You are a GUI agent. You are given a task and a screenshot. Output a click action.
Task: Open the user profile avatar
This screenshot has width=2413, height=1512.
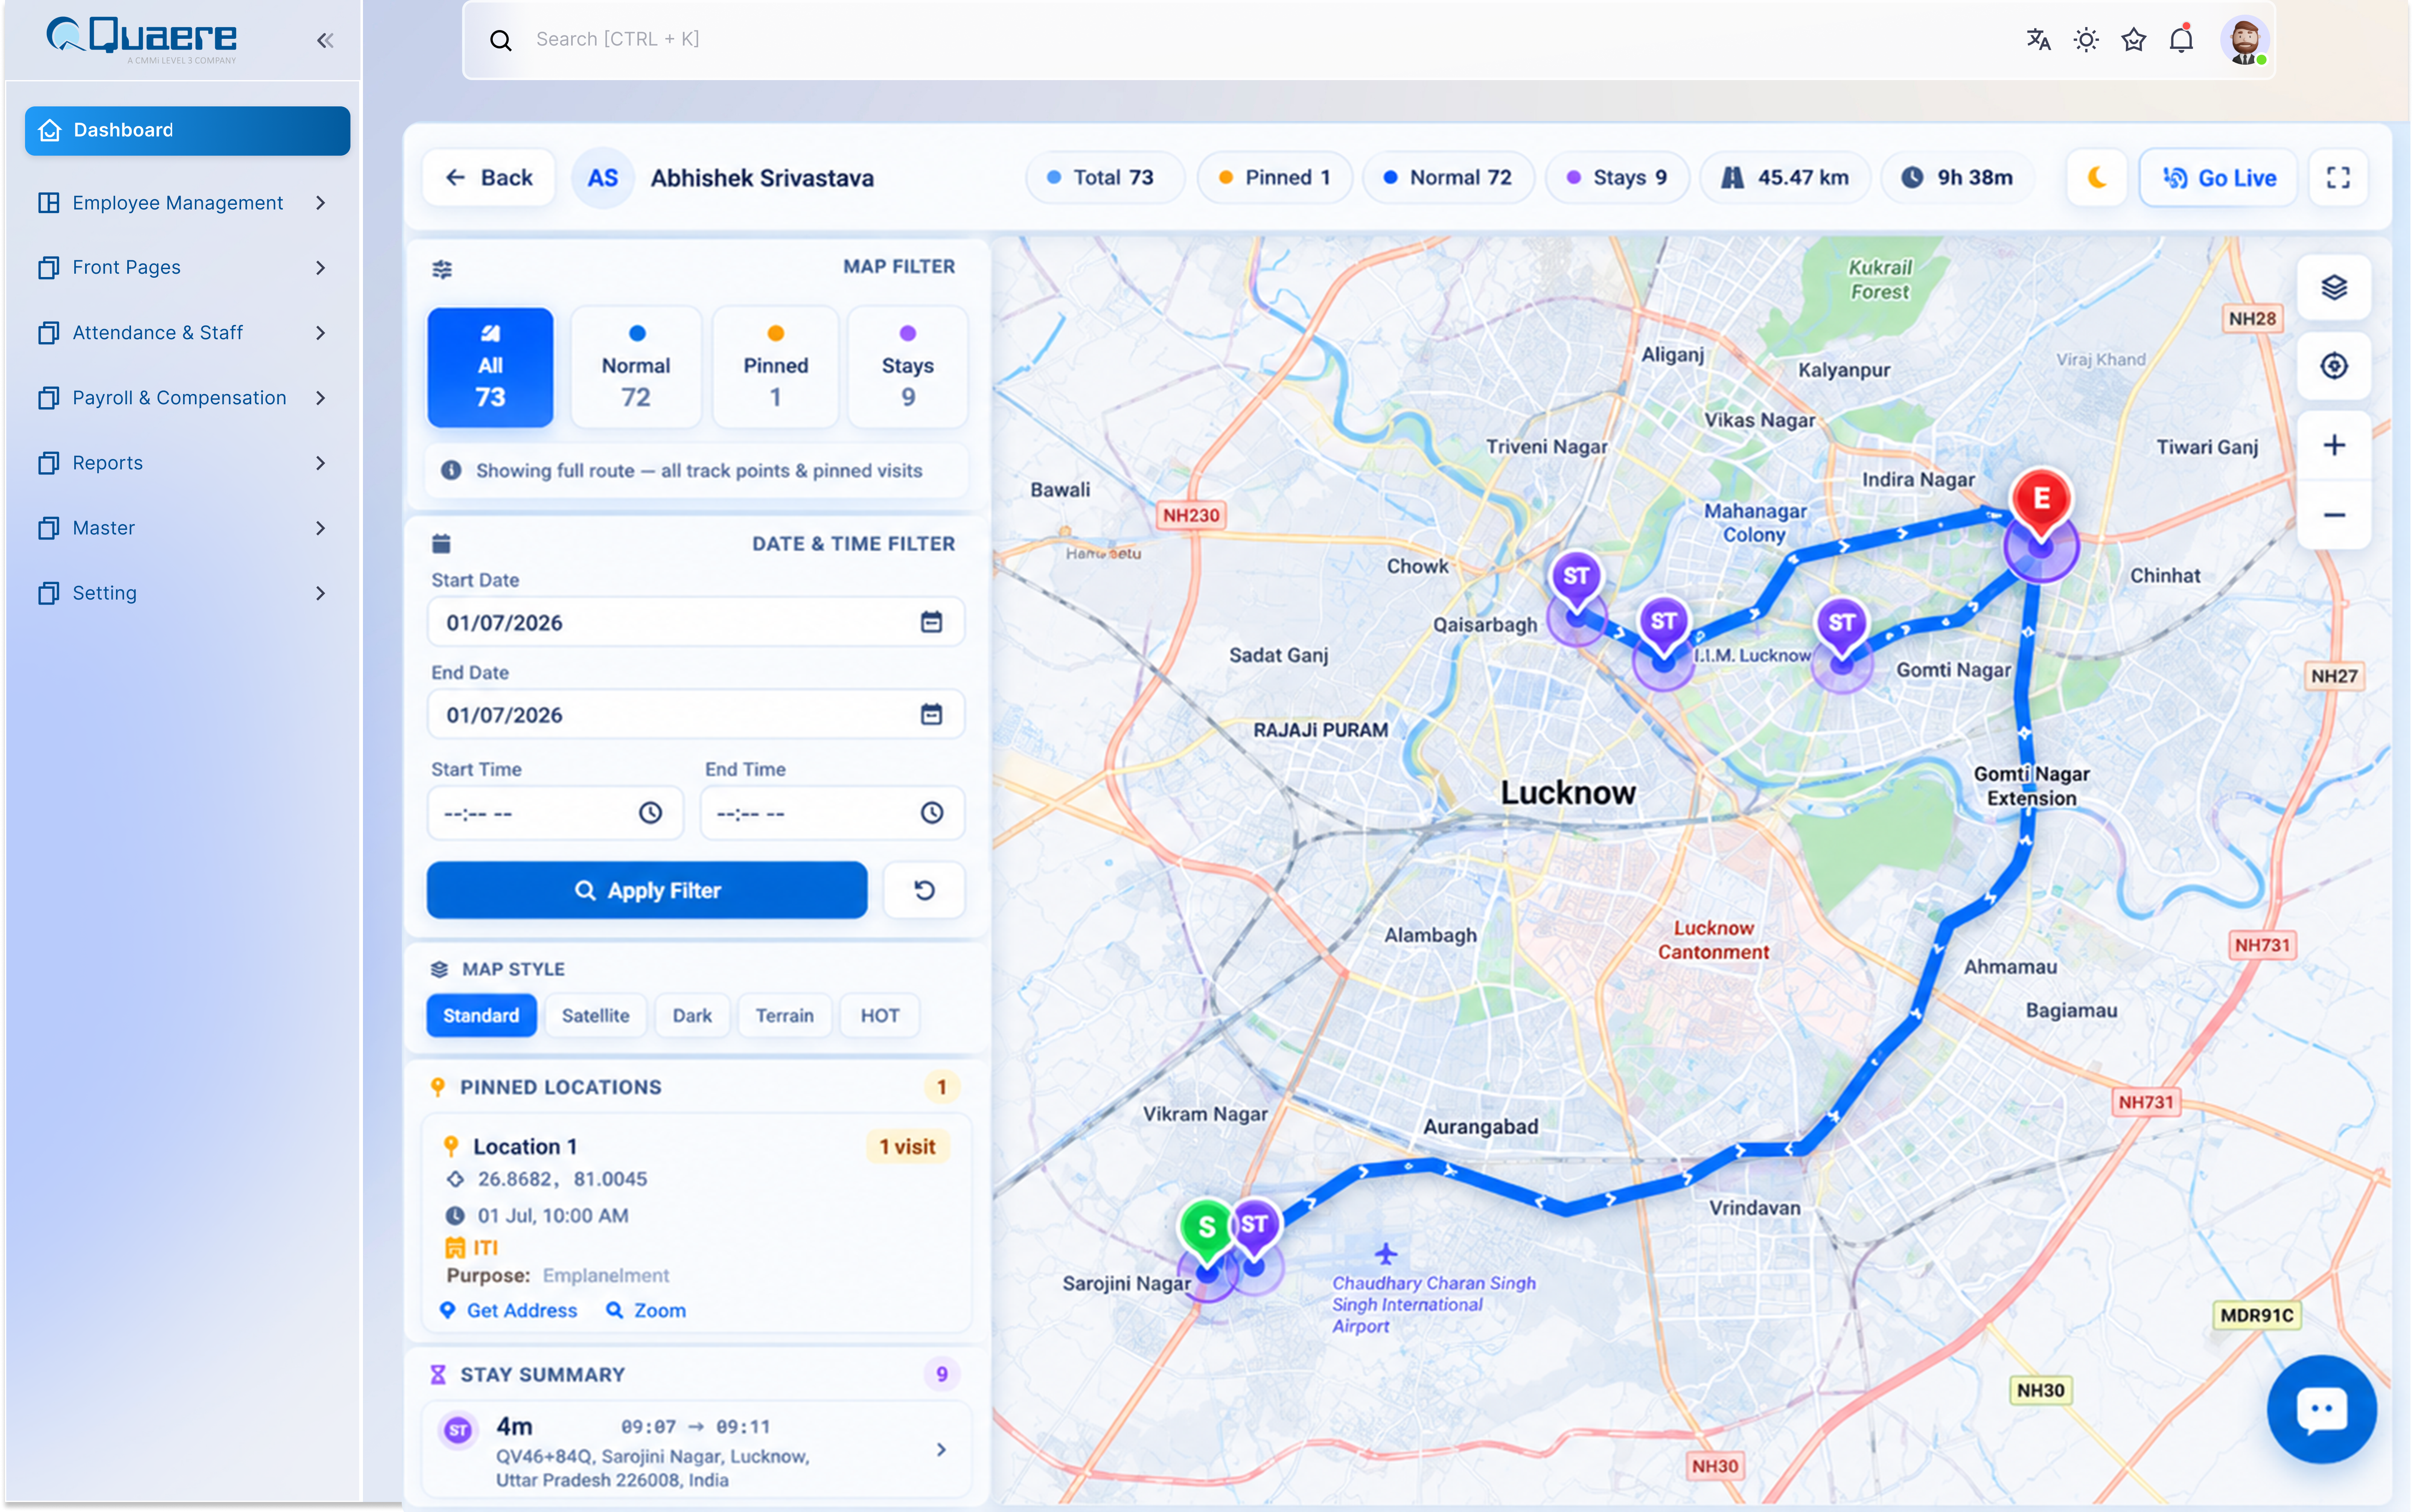click(2245, 41)
